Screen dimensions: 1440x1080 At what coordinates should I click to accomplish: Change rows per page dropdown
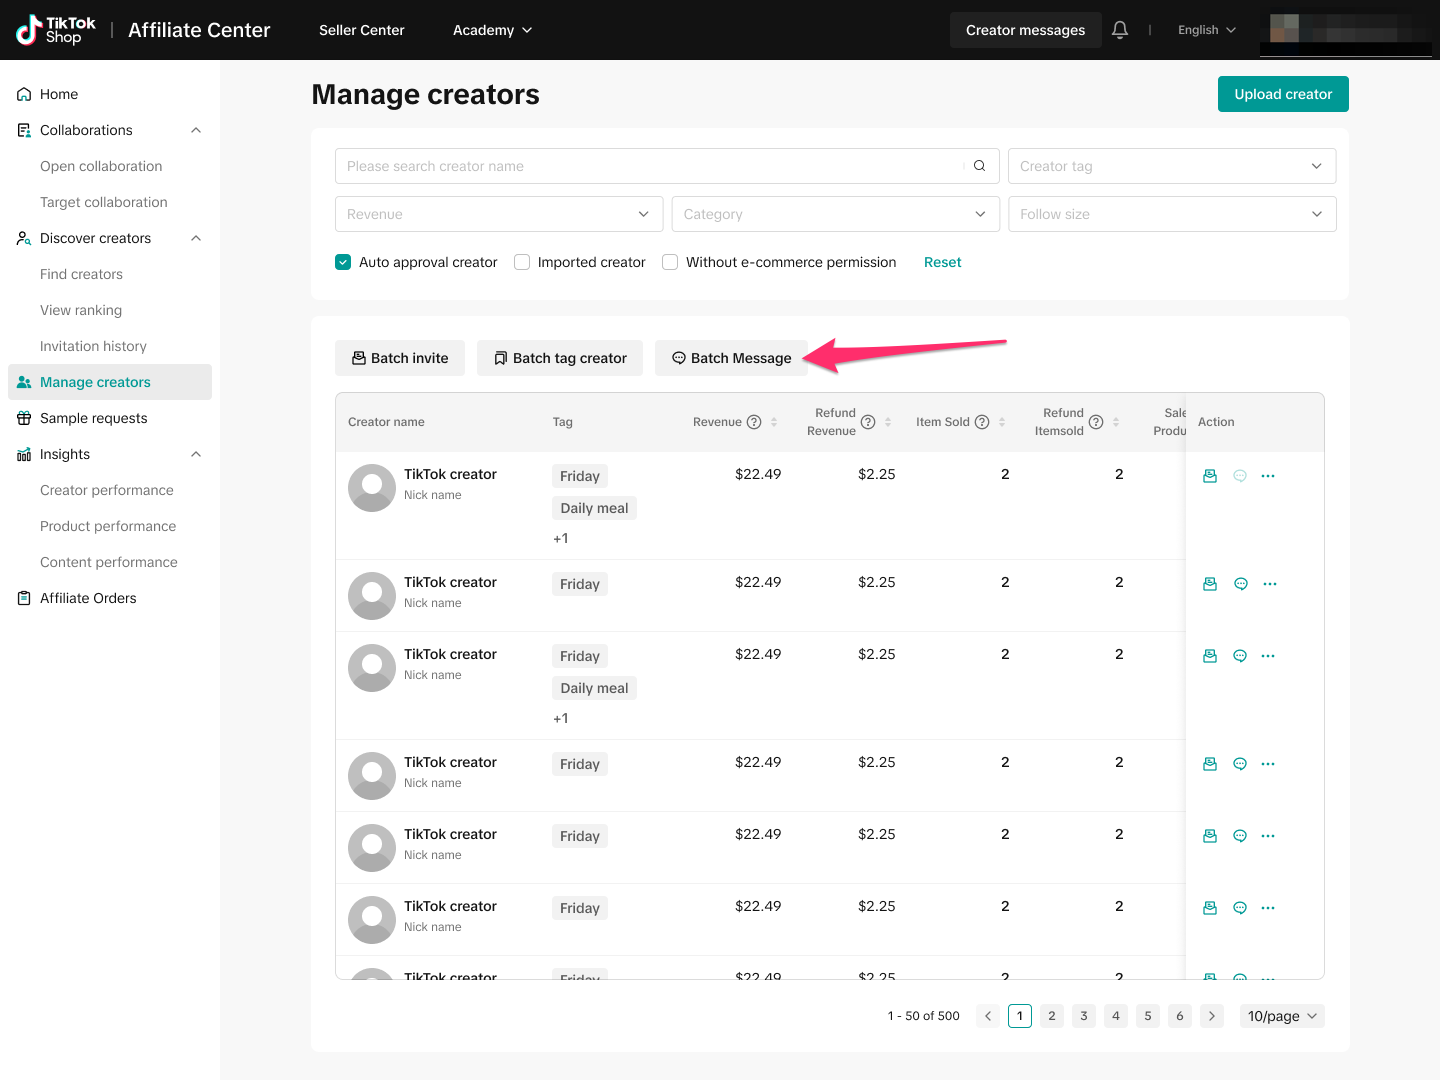coord(1281,1016)
